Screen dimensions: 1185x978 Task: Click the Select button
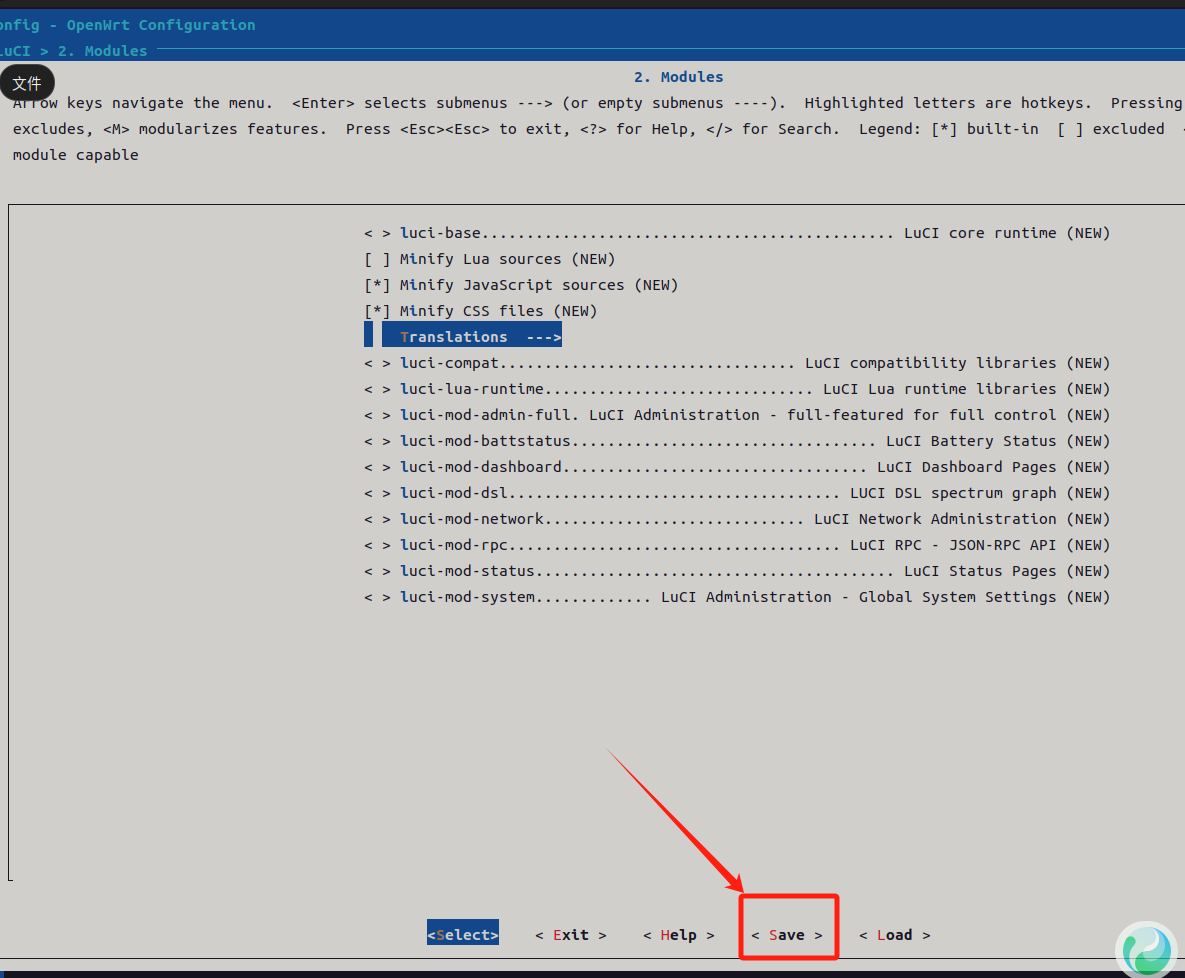[x=463, y=935]
